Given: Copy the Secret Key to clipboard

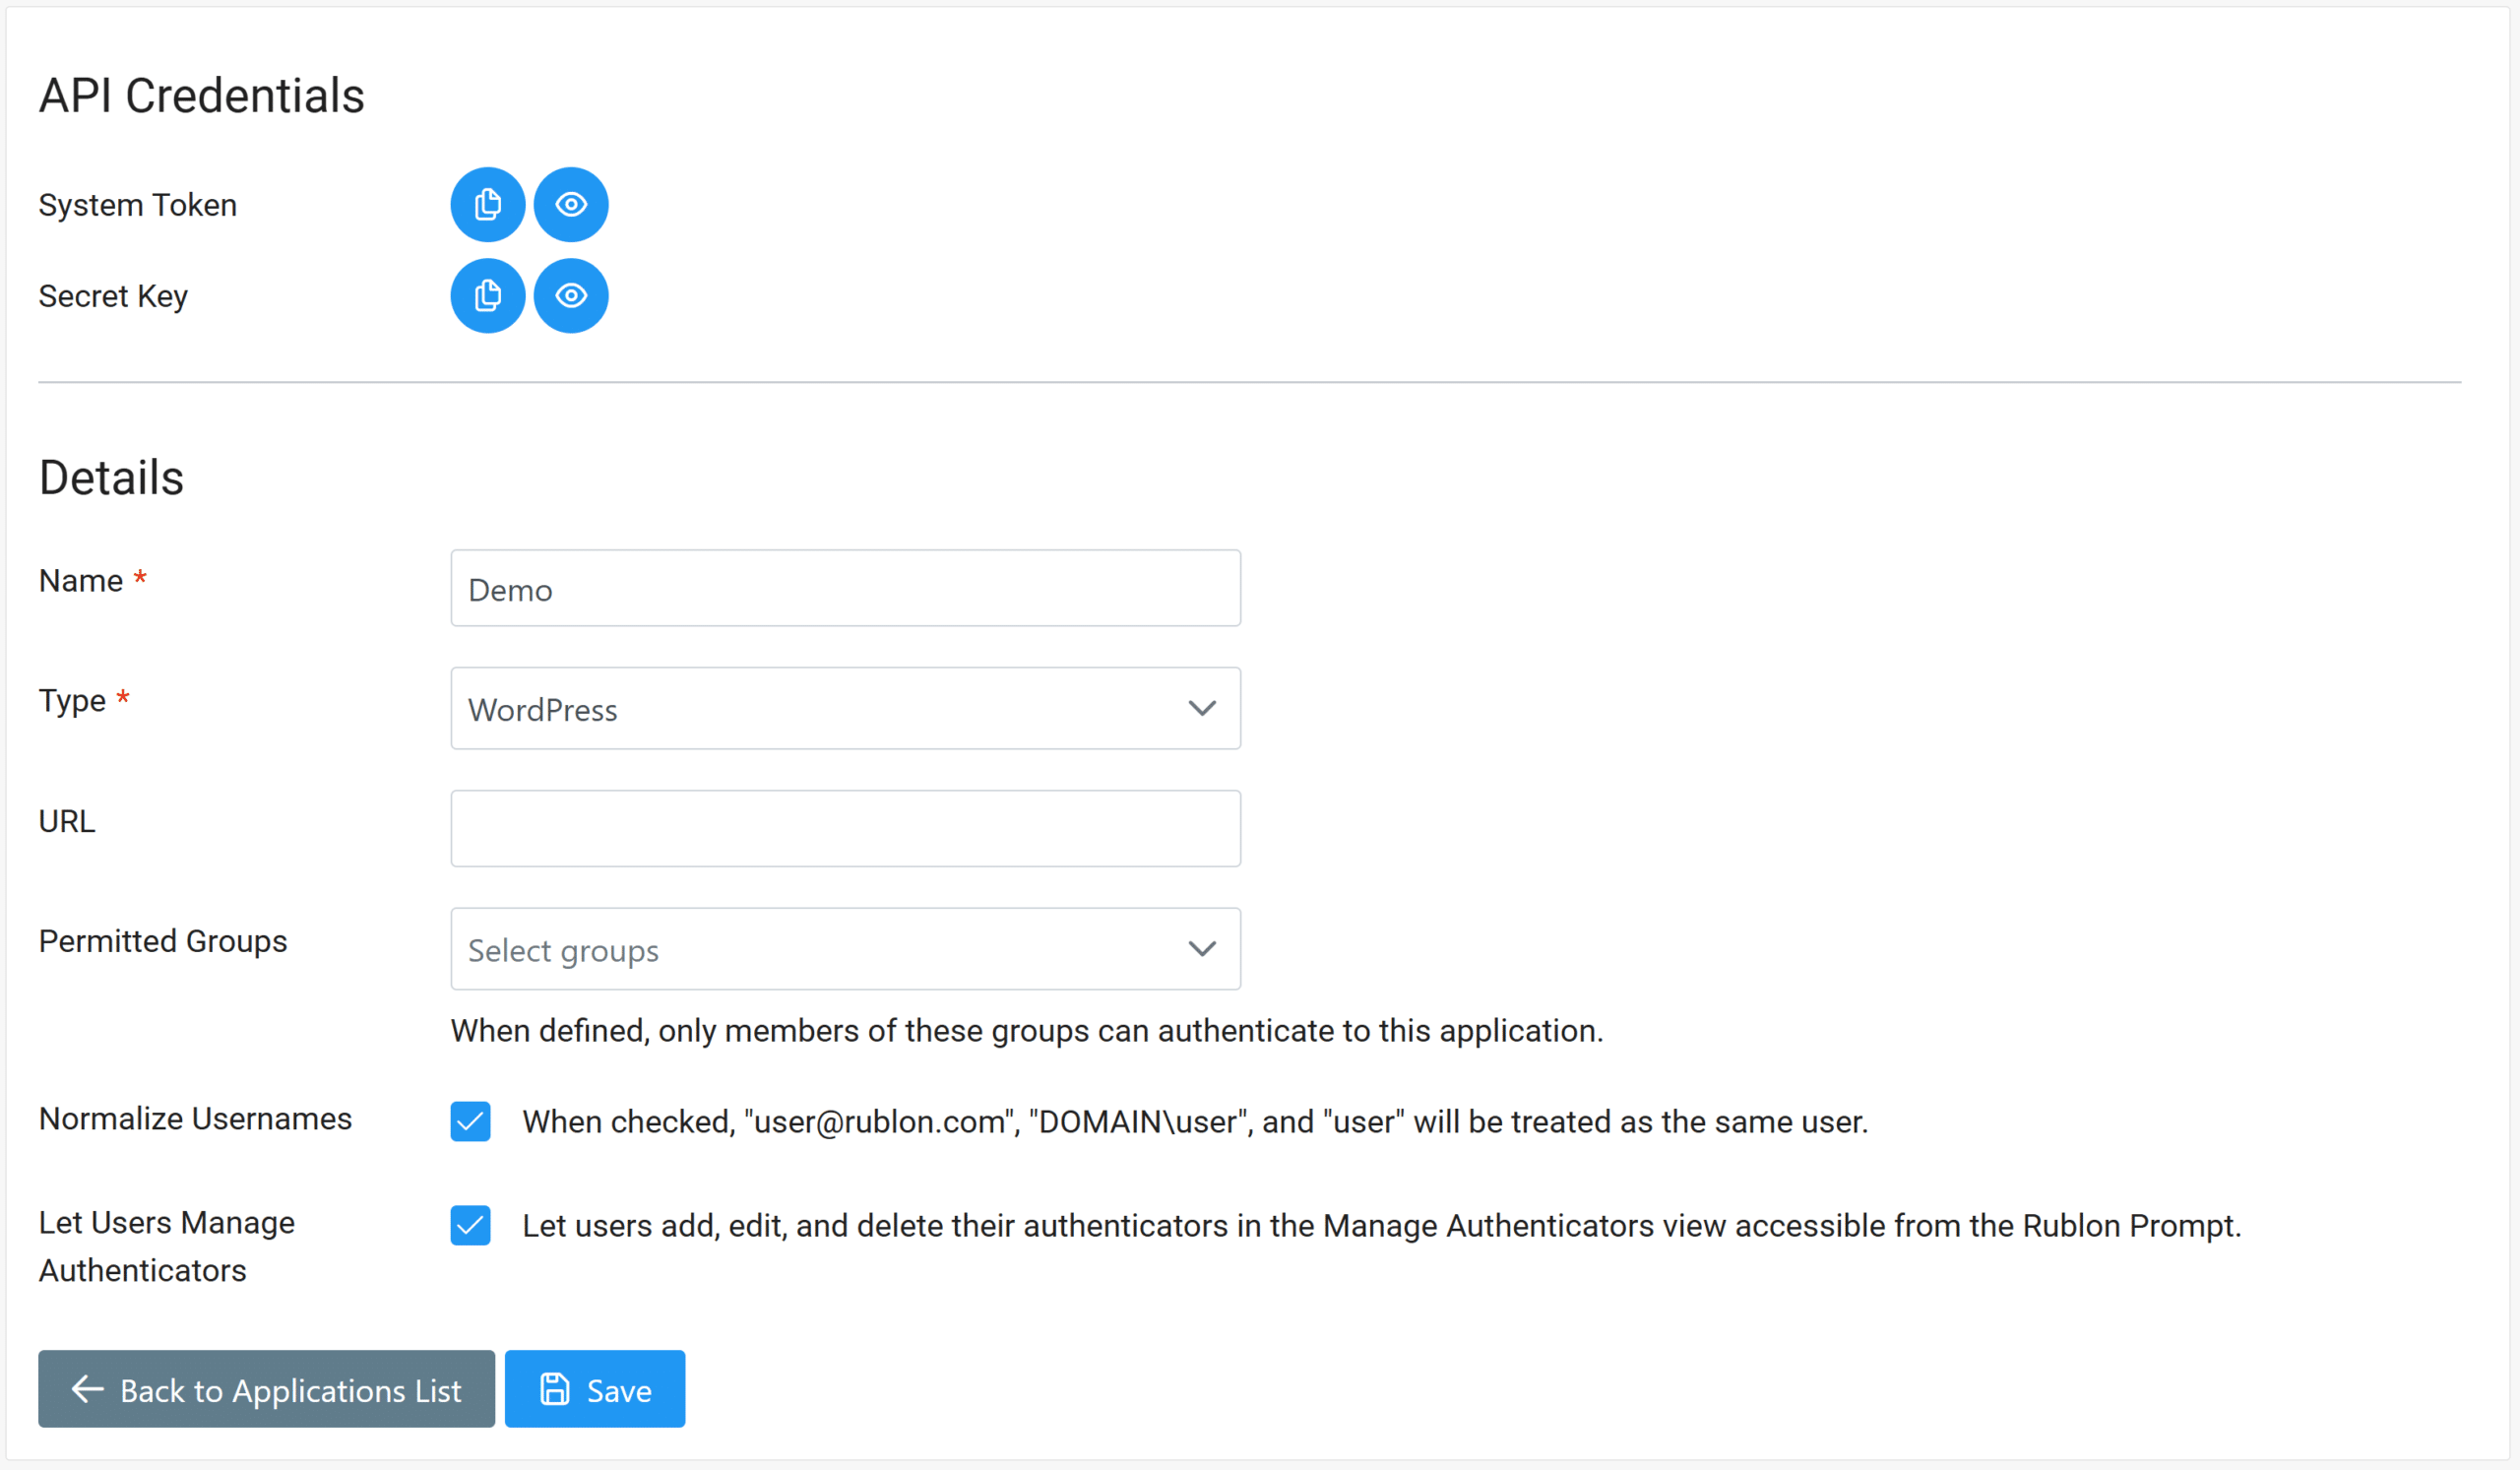Looking at the screenshot, I should pyautogui.click(x=487, y=296).
